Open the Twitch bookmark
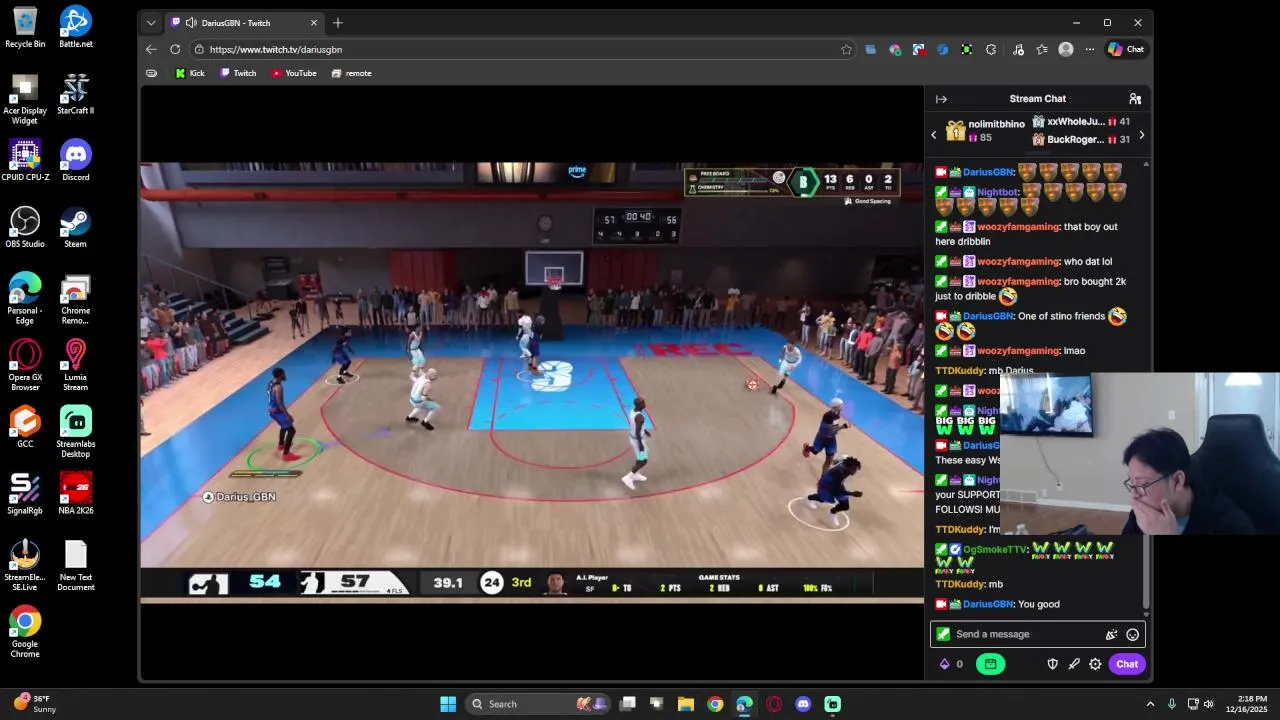1280x720 pixels. [238, 73]
